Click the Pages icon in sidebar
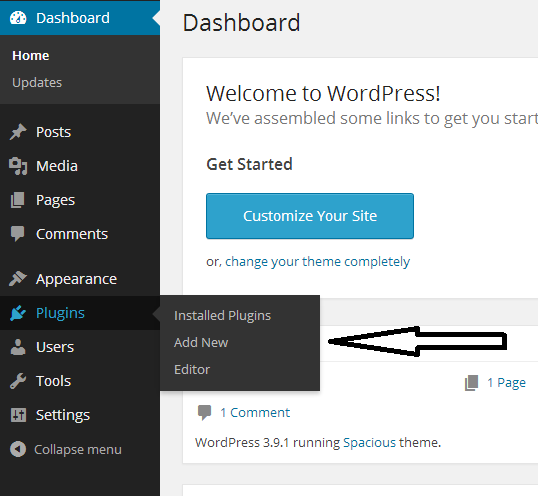538x496 pixels. coord(18,200)
